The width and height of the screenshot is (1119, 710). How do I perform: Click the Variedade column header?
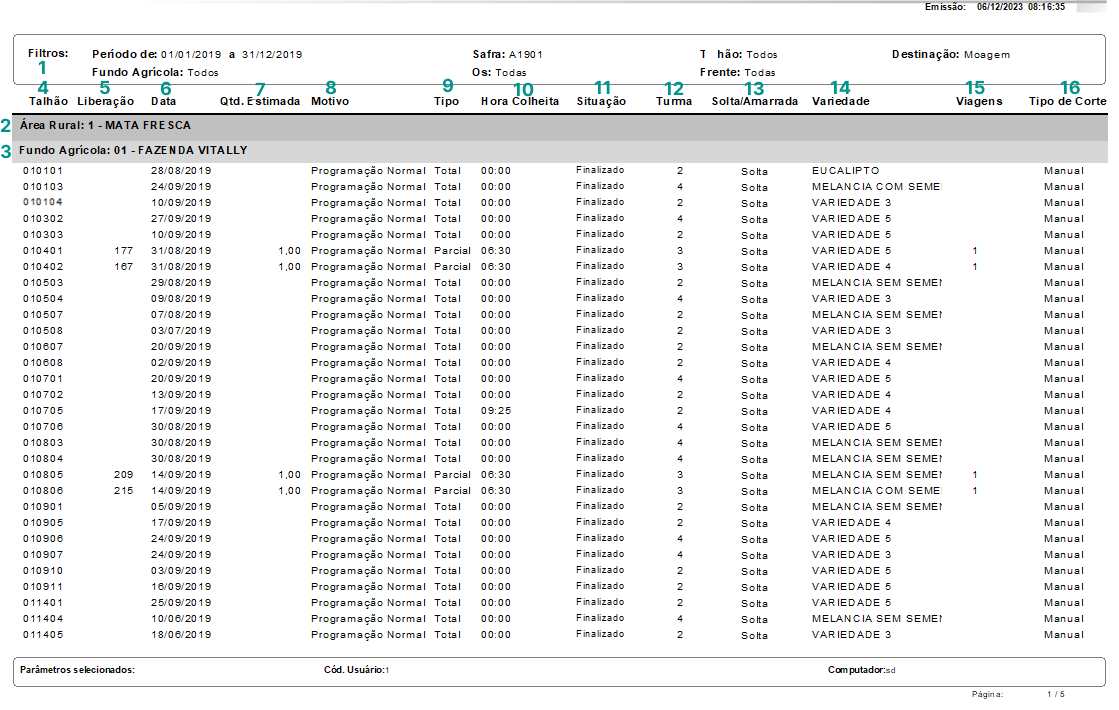click(841, 101)
